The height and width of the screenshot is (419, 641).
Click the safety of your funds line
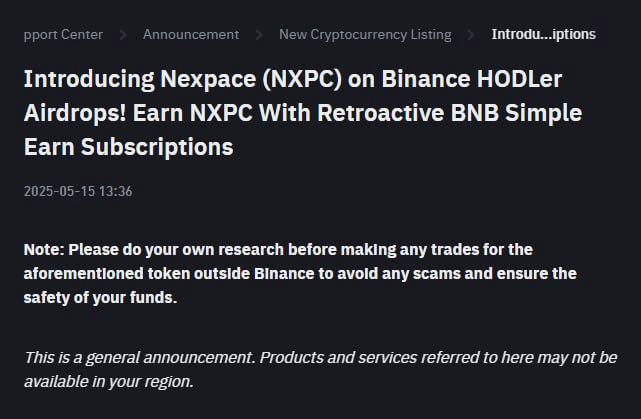point(100,298)
